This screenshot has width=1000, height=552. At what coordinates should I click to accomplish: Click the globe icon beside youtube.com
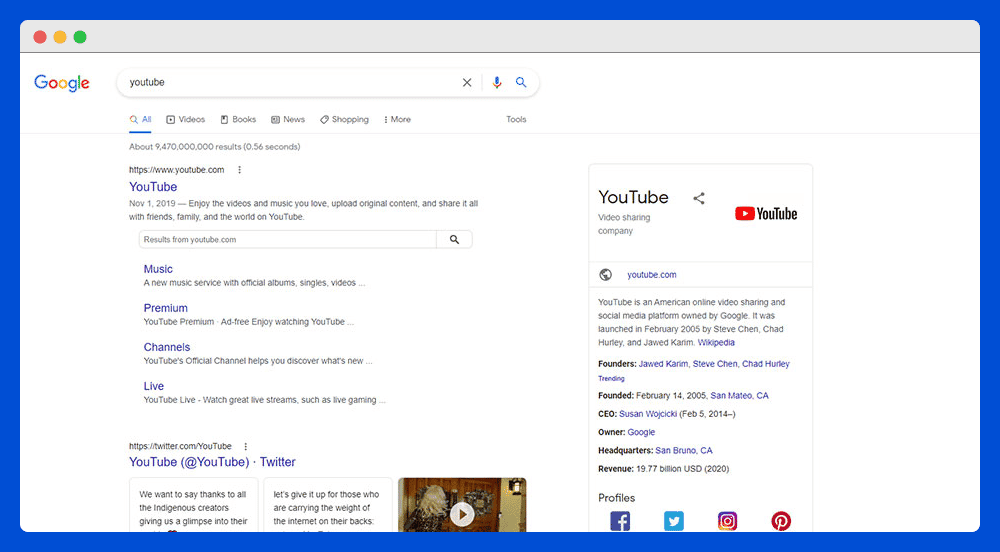[x=605, y=275]
